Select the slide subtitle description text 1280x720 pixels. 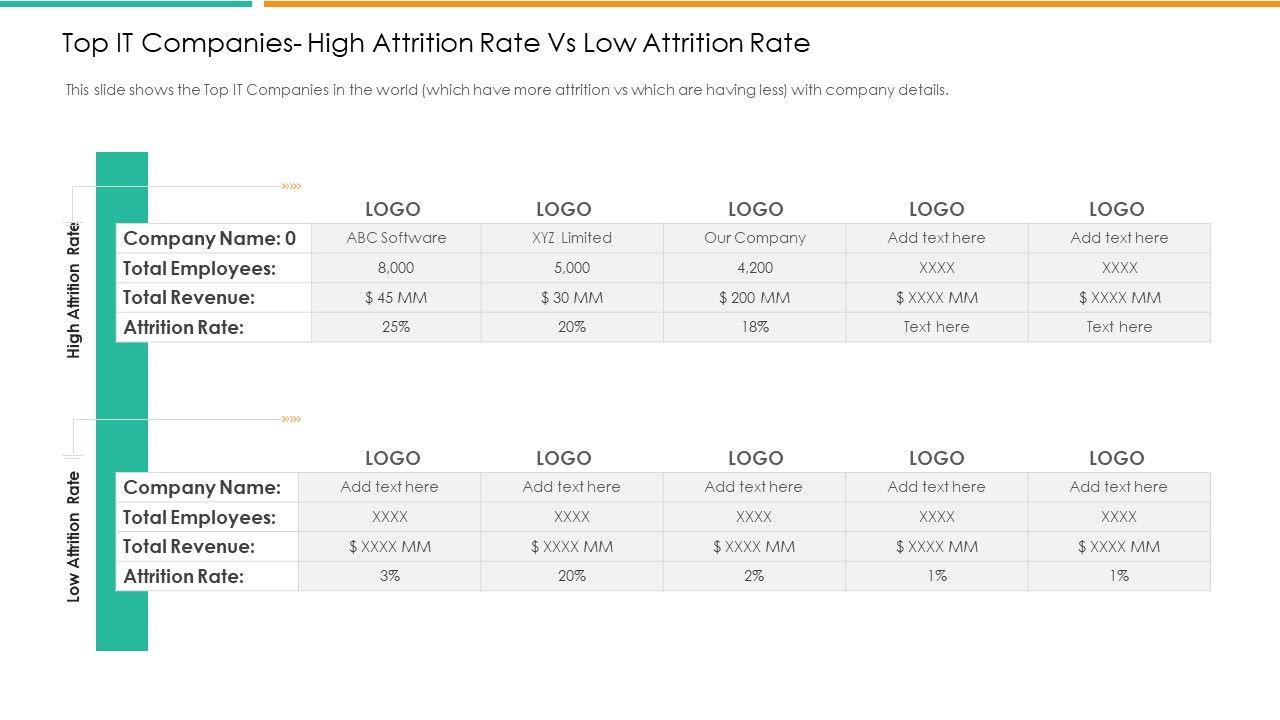506,90
